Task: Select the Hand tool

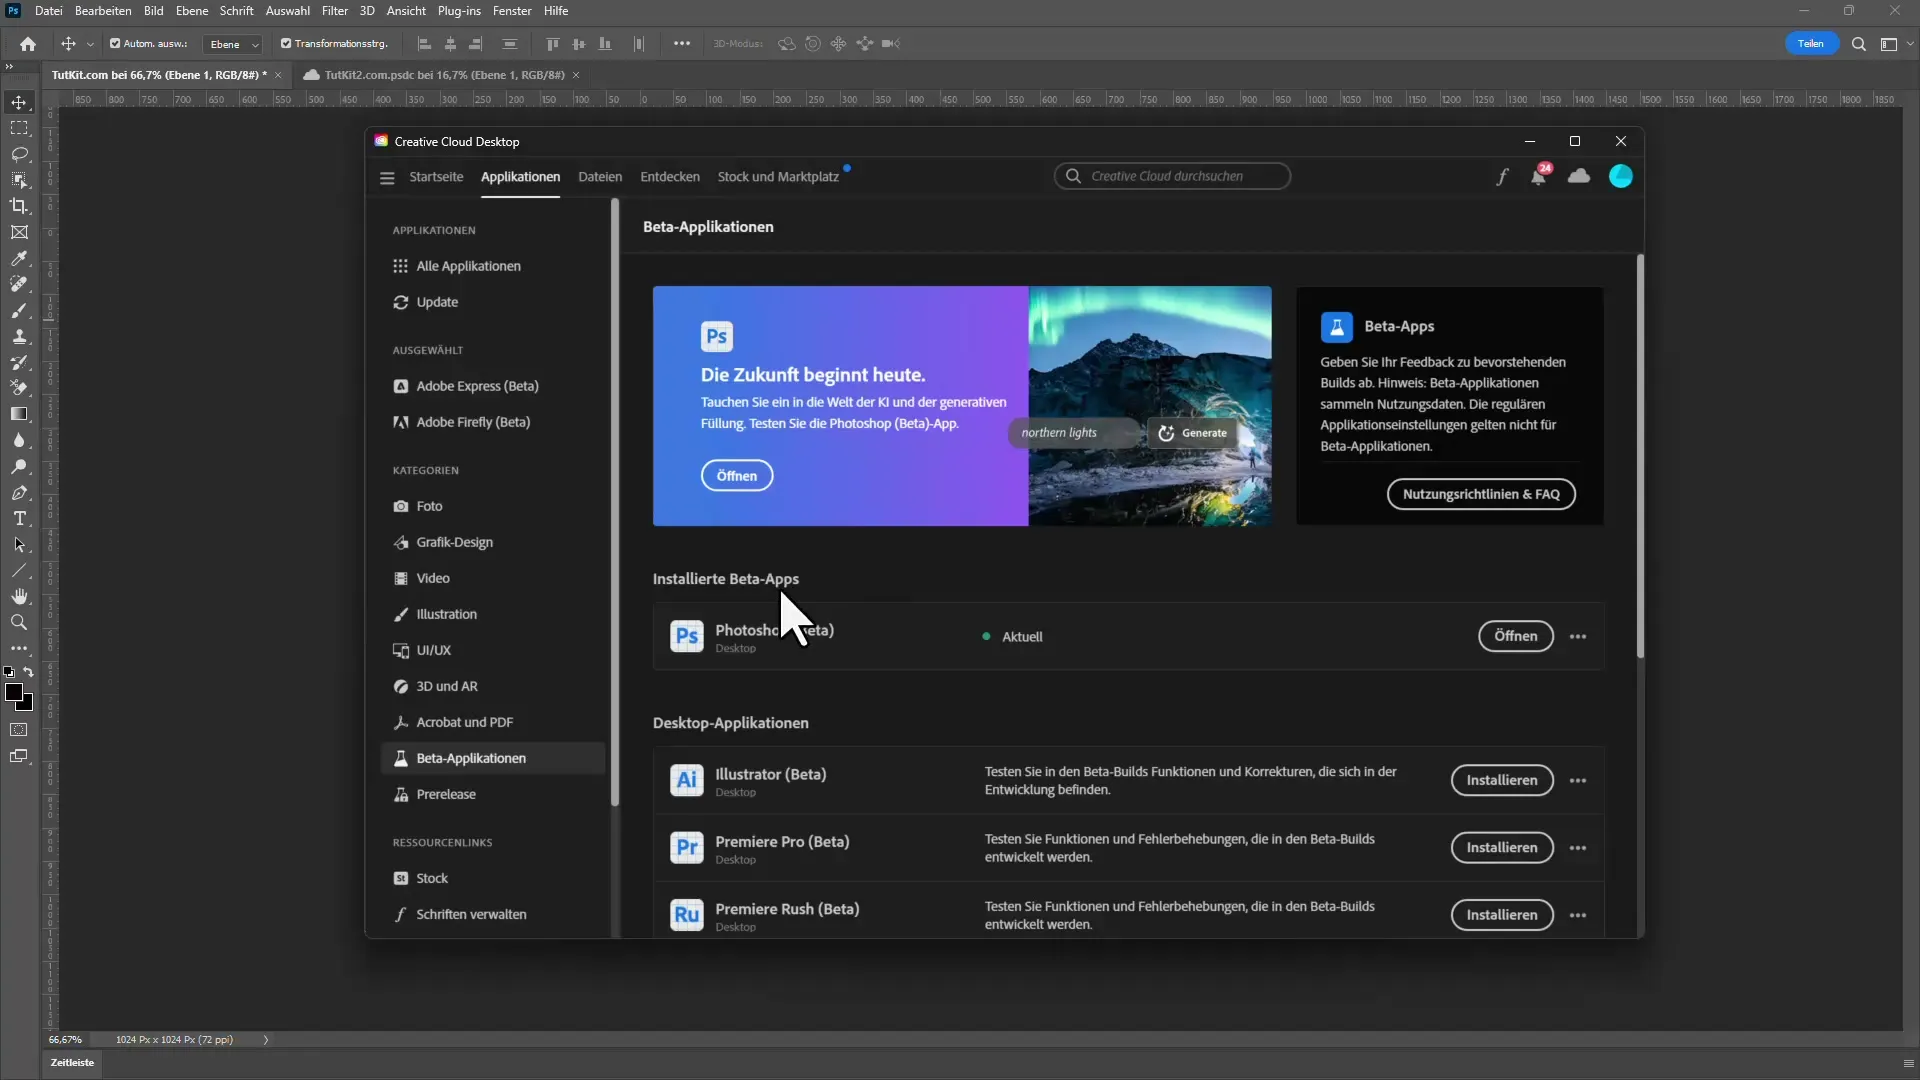Action: [x=19, y=596]
